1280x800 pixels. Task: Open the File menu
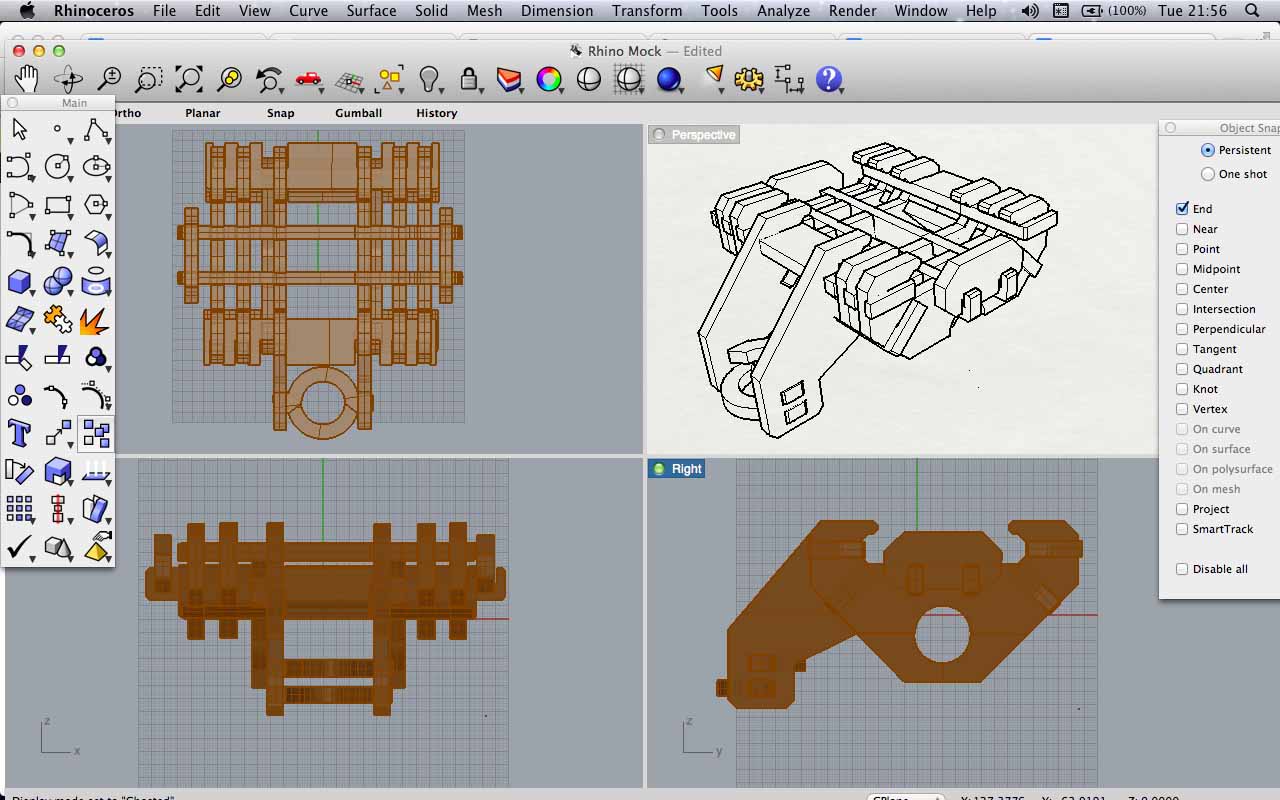[x=164, y=11]
